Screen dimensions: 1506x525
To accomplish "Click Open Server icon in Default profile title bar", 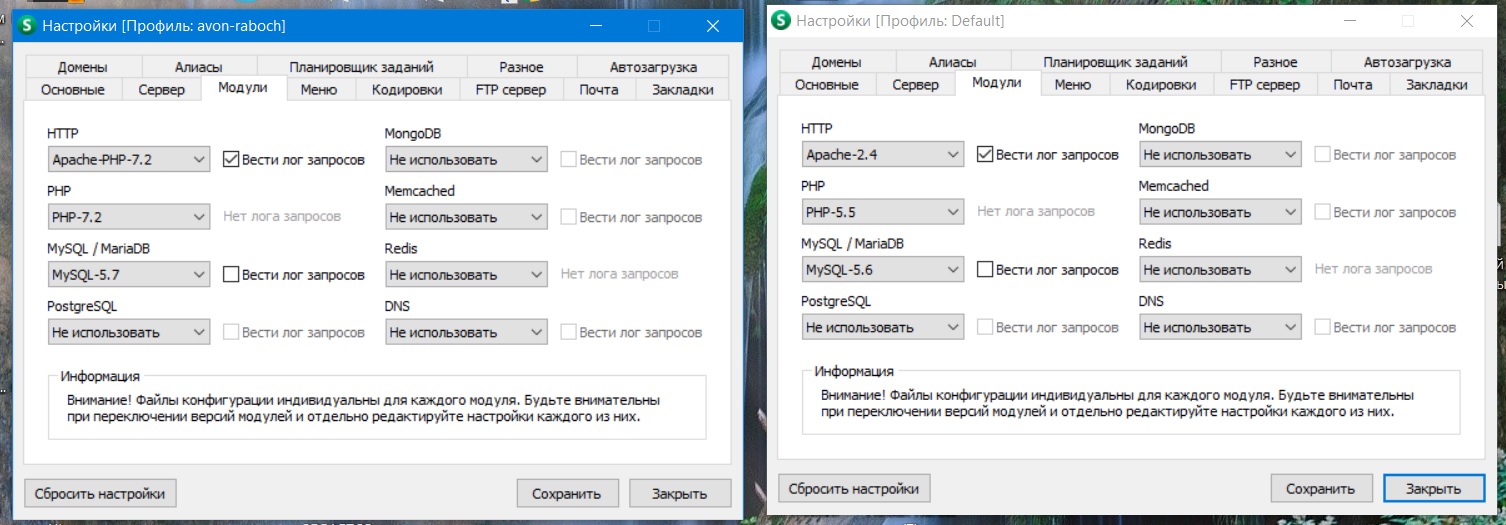I will point(780,21).
